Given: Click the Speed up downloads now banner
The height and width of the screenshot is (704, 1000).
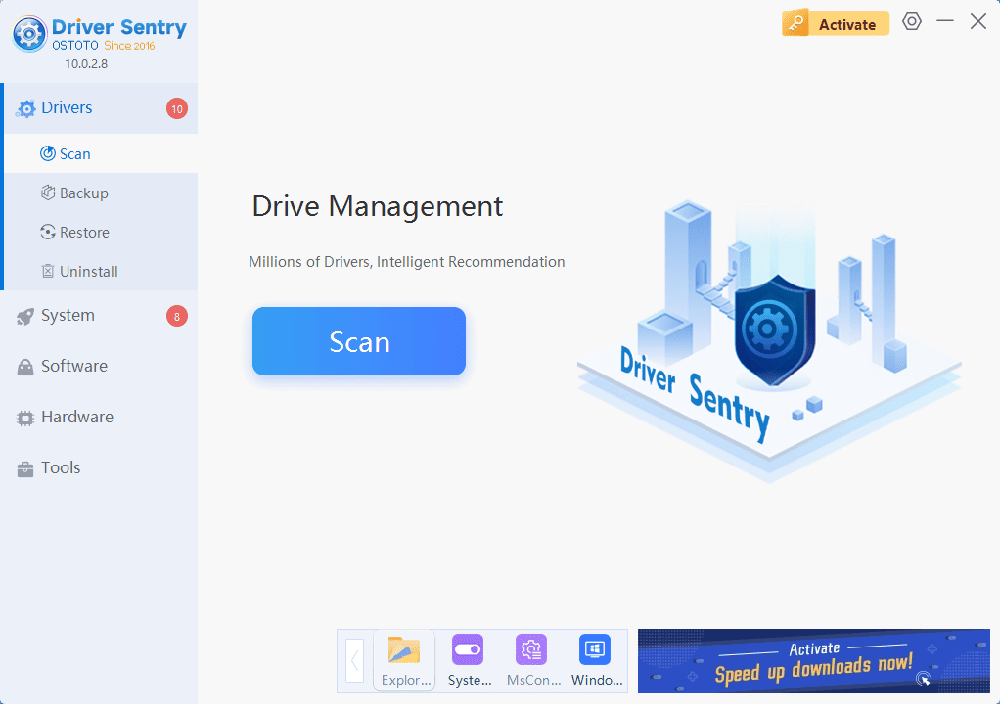Looking at the screenshot, I should point(814,661).
